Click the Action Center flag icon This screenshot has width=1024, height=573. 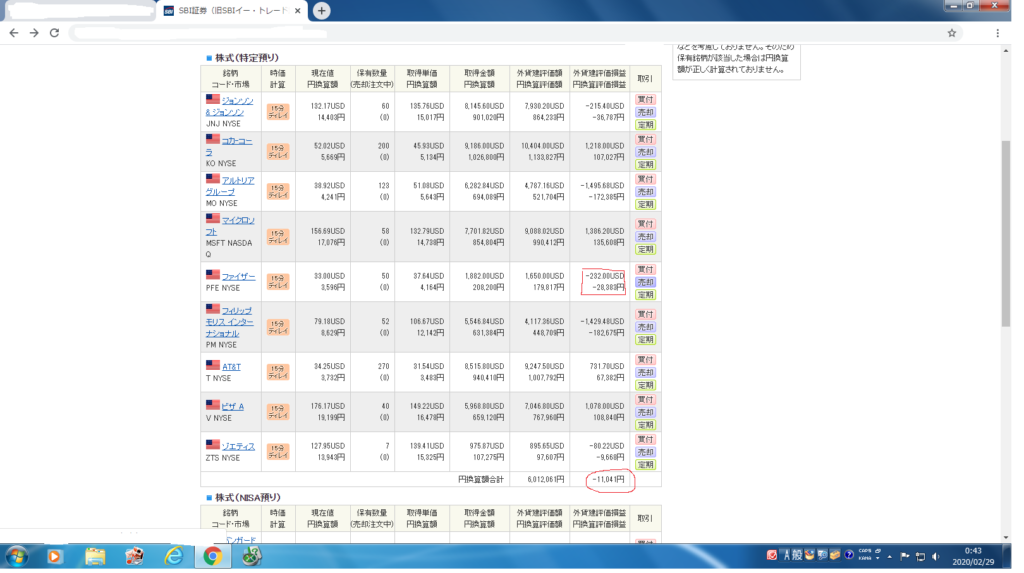[x=904, y=557]
